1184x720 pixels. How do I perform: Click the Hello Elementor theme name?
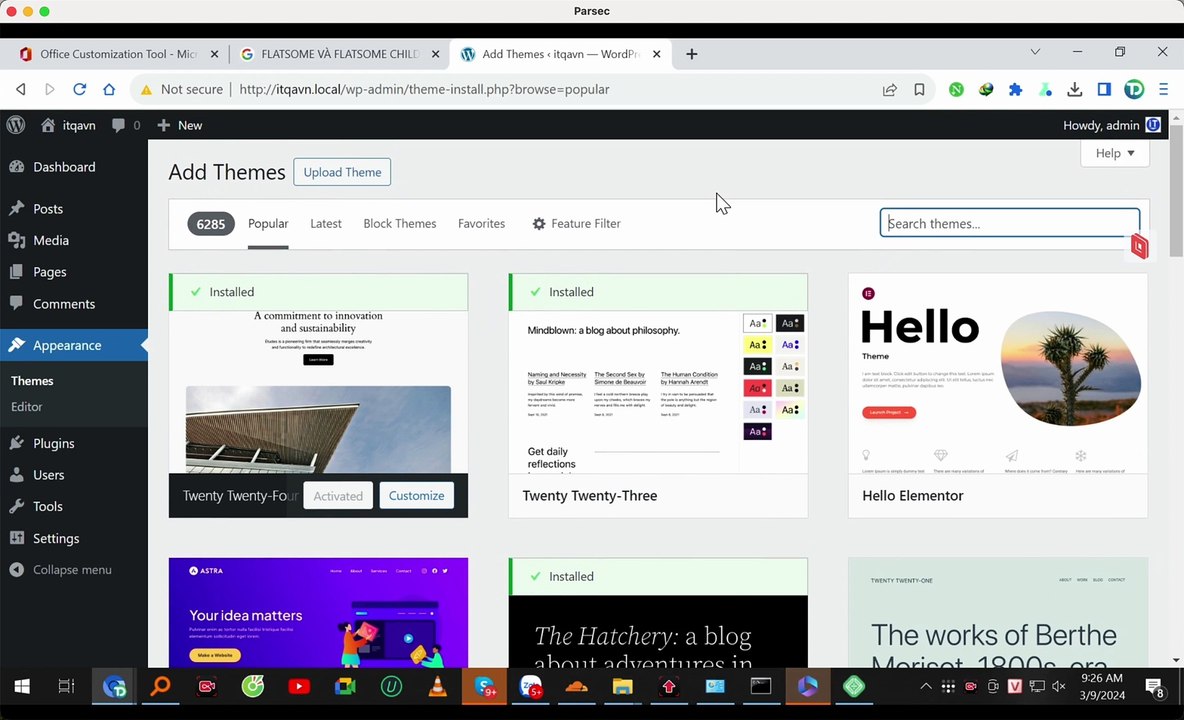point(913,495)
